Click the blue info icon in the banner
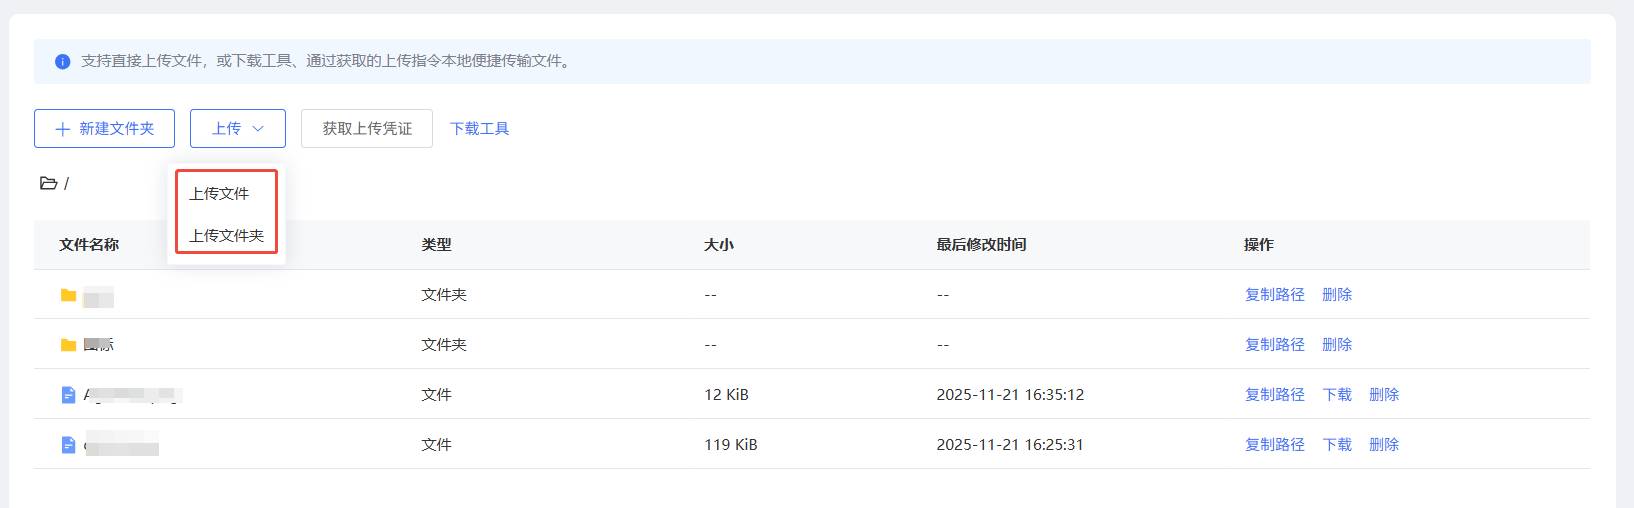Screen dimensions: 1634x508 click(62, 62)
